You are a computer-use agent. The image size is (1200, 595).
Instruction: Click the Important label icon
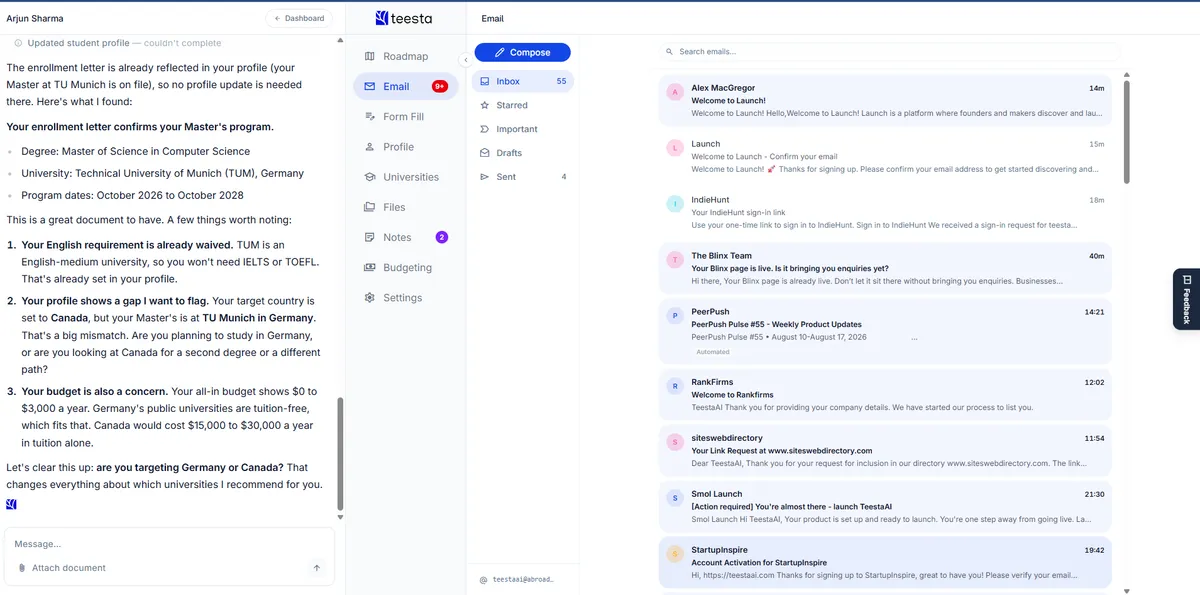point(484,129)
